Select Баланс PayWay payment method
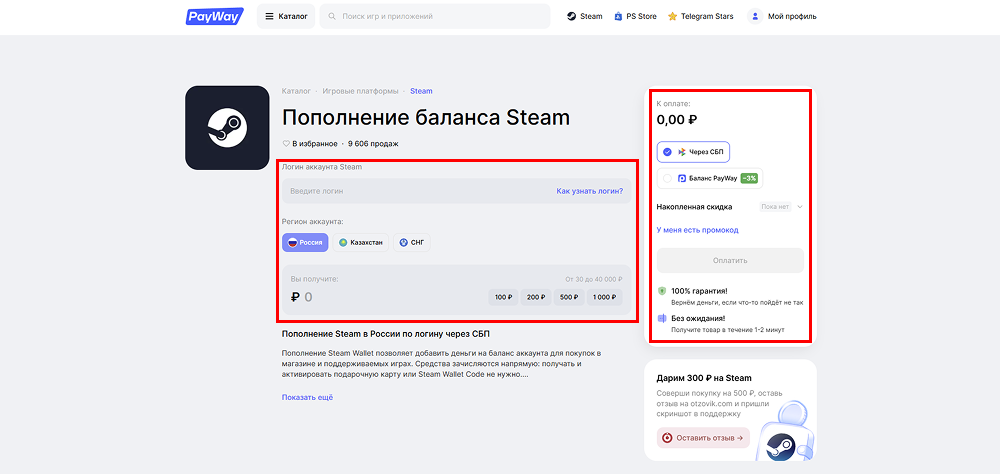The image size is (1000, 474). point(710,179)
